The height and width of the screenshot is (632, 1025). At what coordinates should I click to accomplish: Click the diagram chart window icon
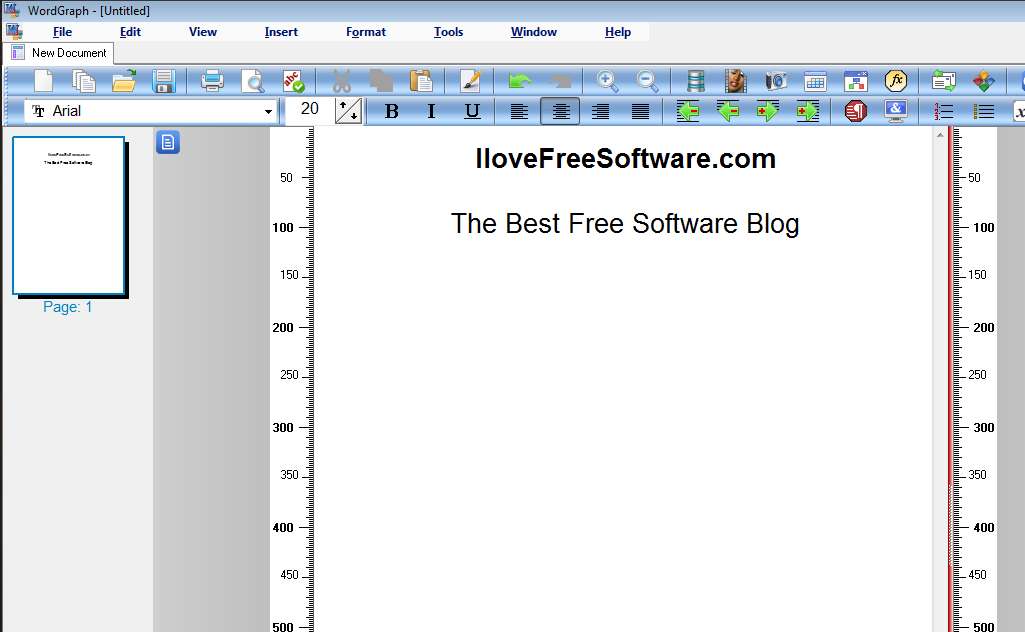pos(855,81)
